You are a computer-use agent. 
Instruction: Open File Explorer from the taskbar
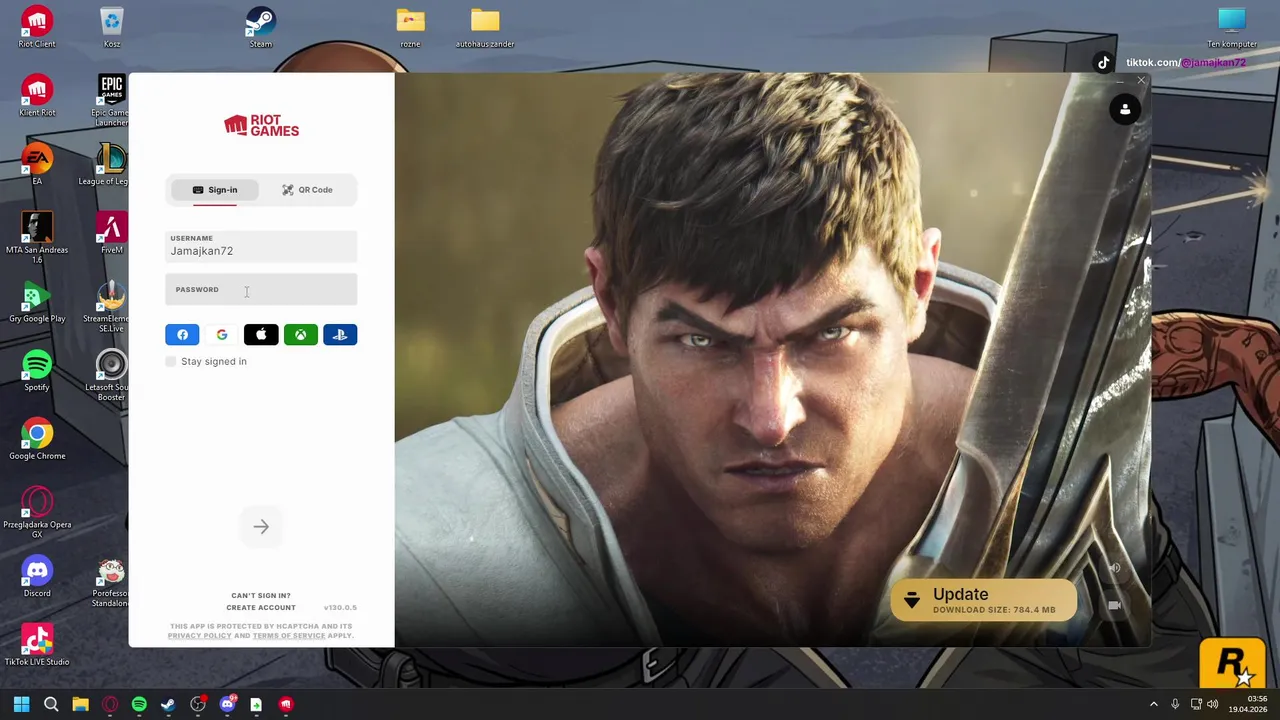pyautogui.click(x=80, y=704)
